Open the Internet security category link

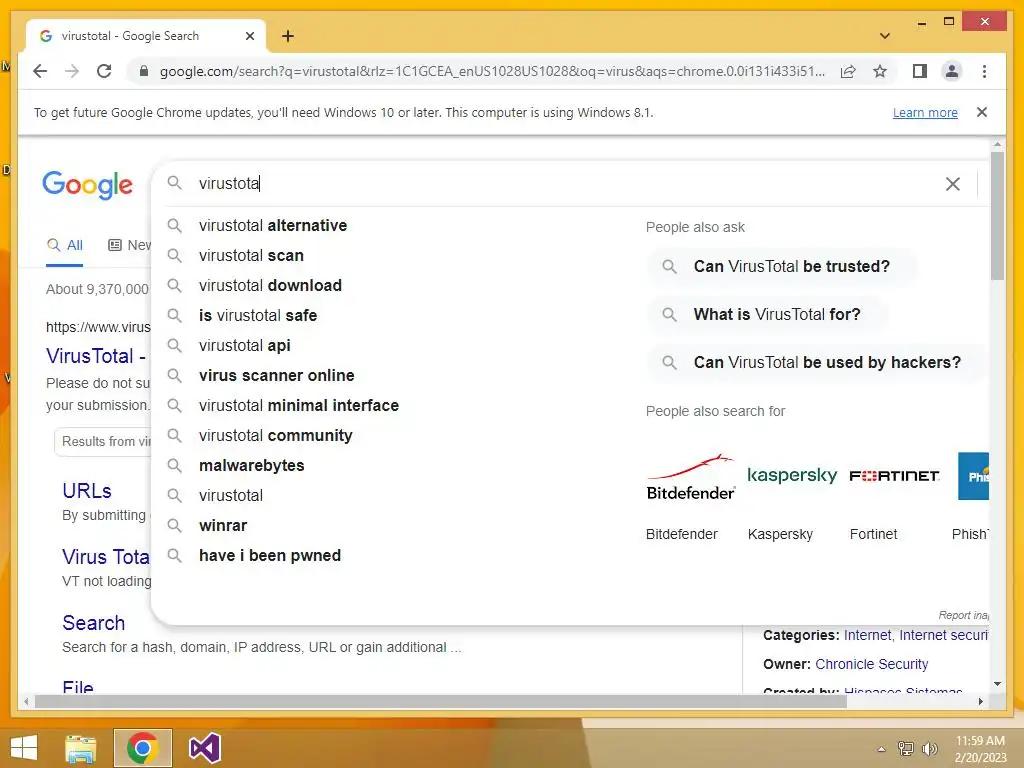tap(944, 635)
